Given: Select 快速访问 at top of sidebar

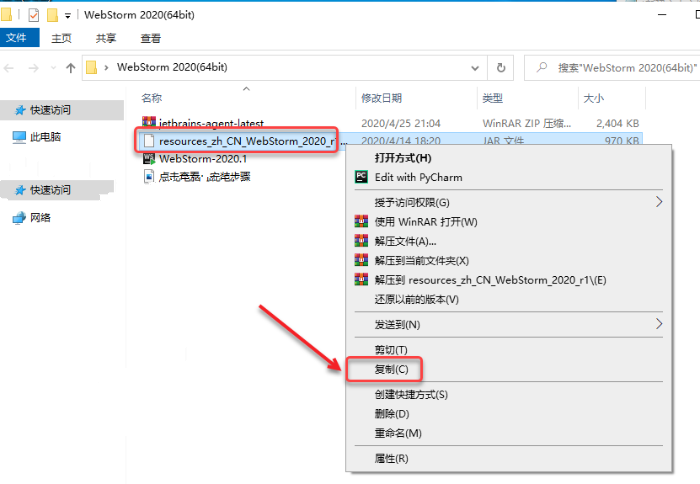Looking at the screenshot, I should coord(62,110).
